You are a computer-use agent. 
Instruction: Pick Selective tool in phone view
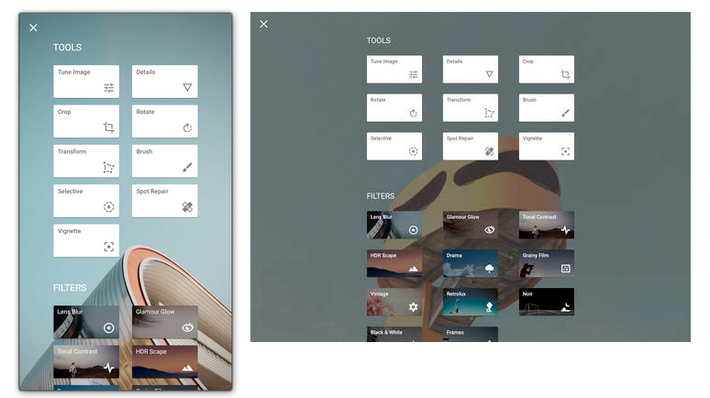point(86,201)
